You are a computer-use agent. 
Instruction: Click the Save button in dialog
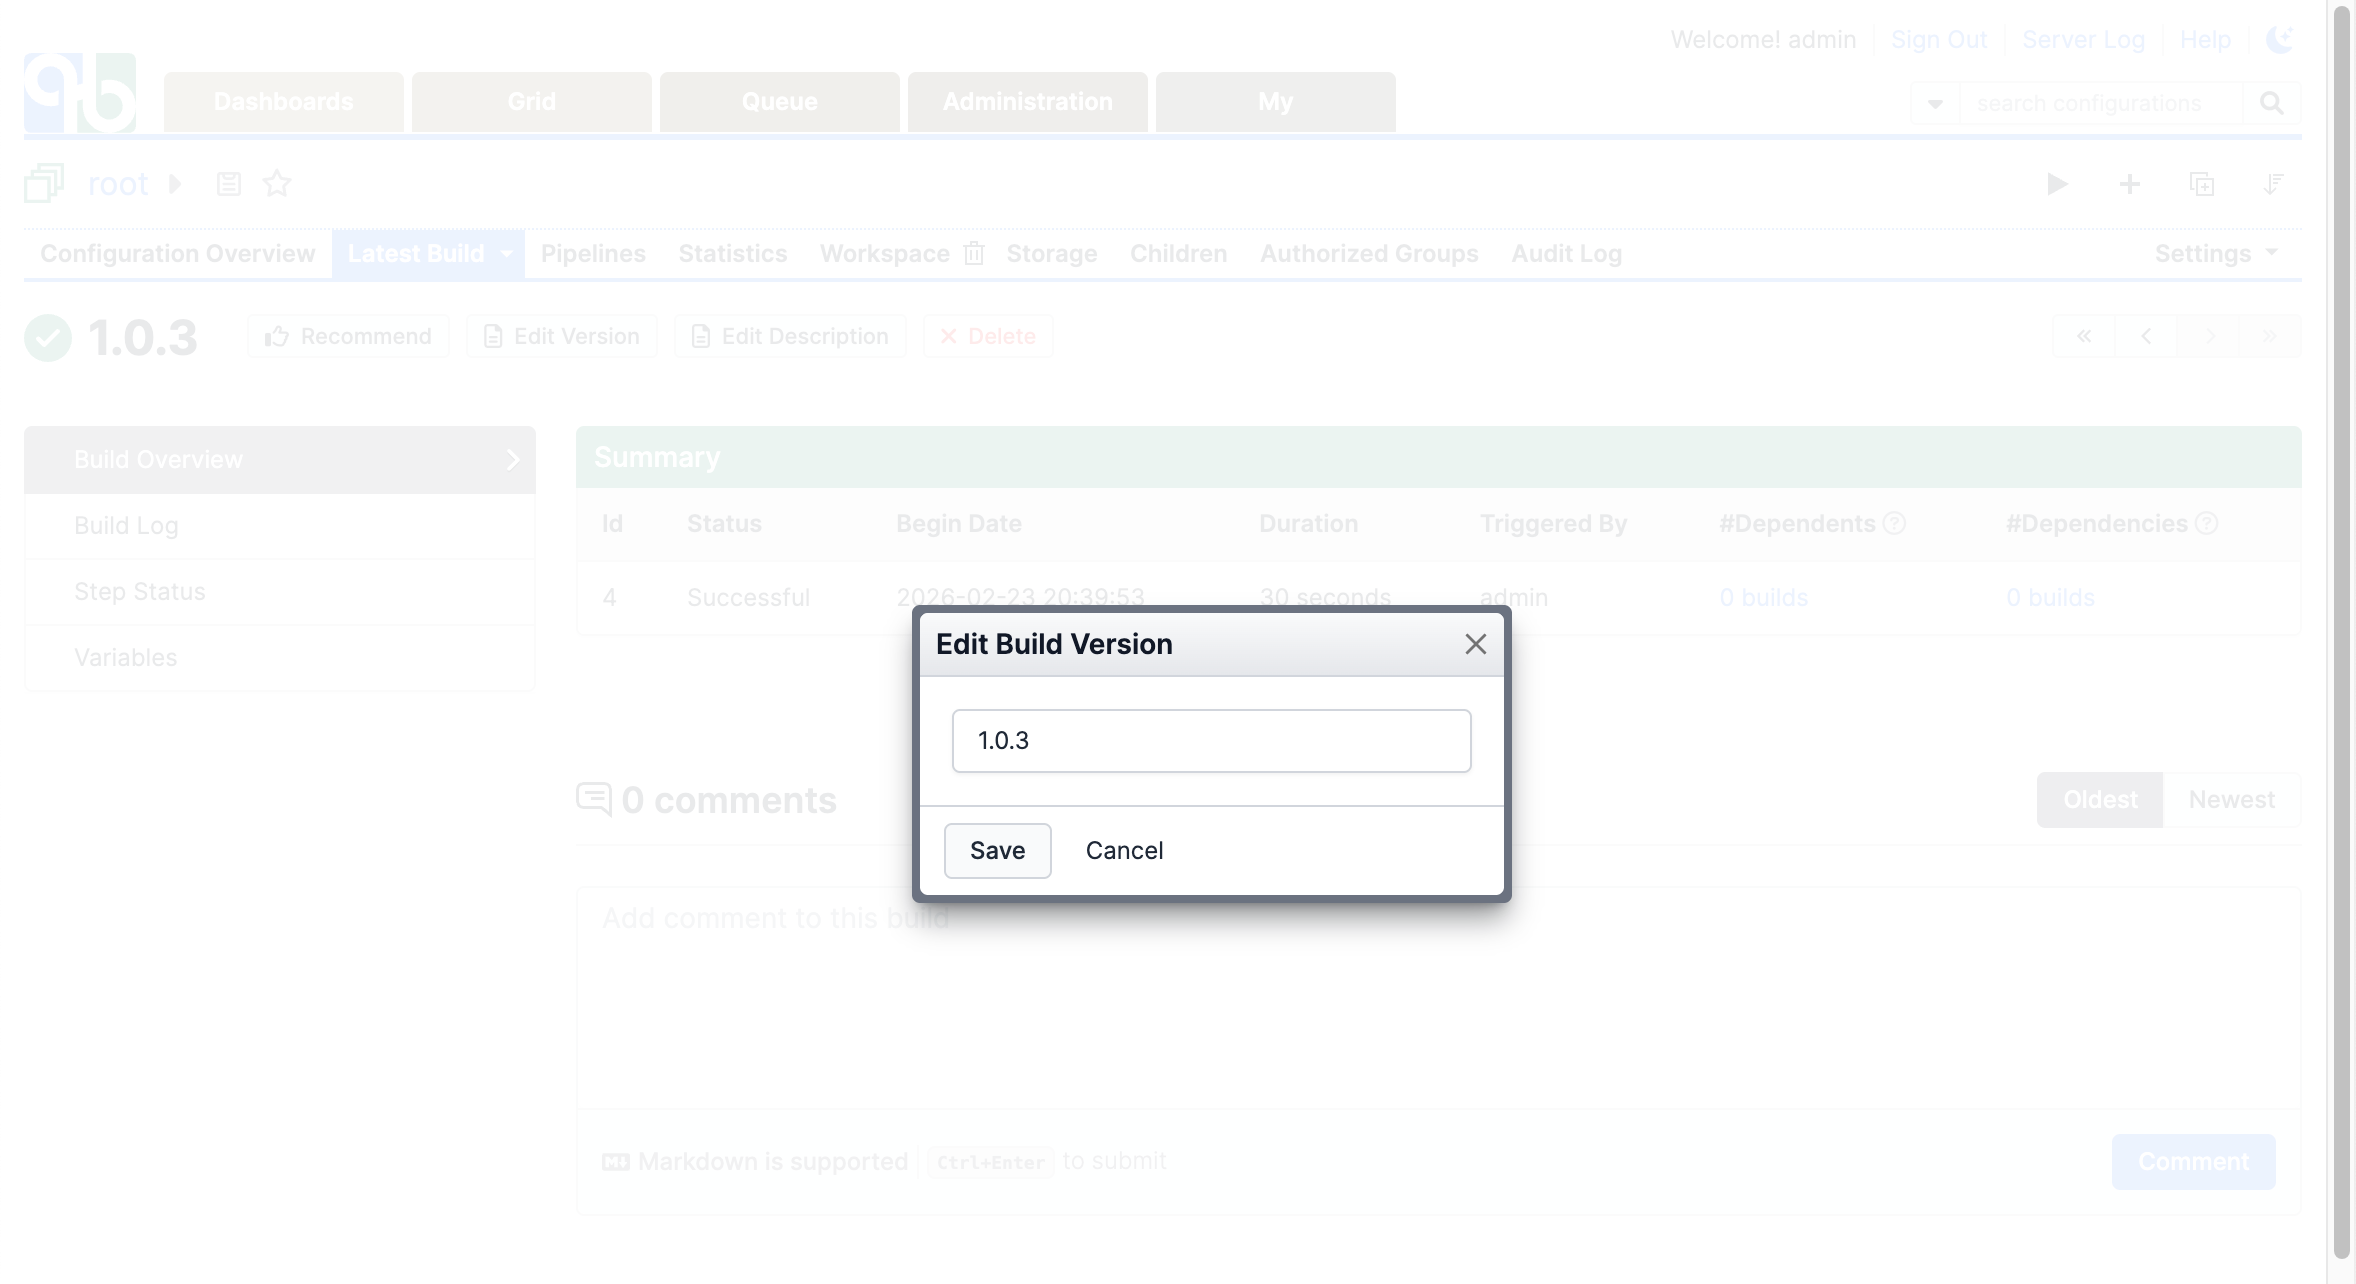(x=997, y=850)
